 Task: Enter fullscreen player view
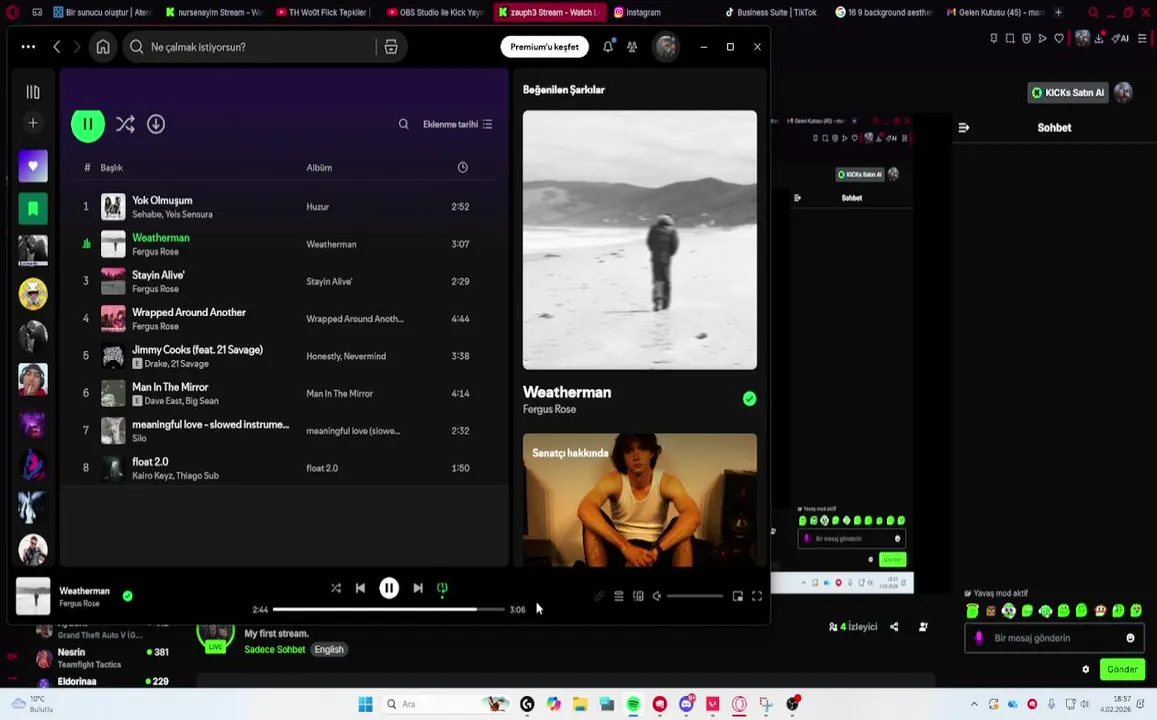(757, 596)
